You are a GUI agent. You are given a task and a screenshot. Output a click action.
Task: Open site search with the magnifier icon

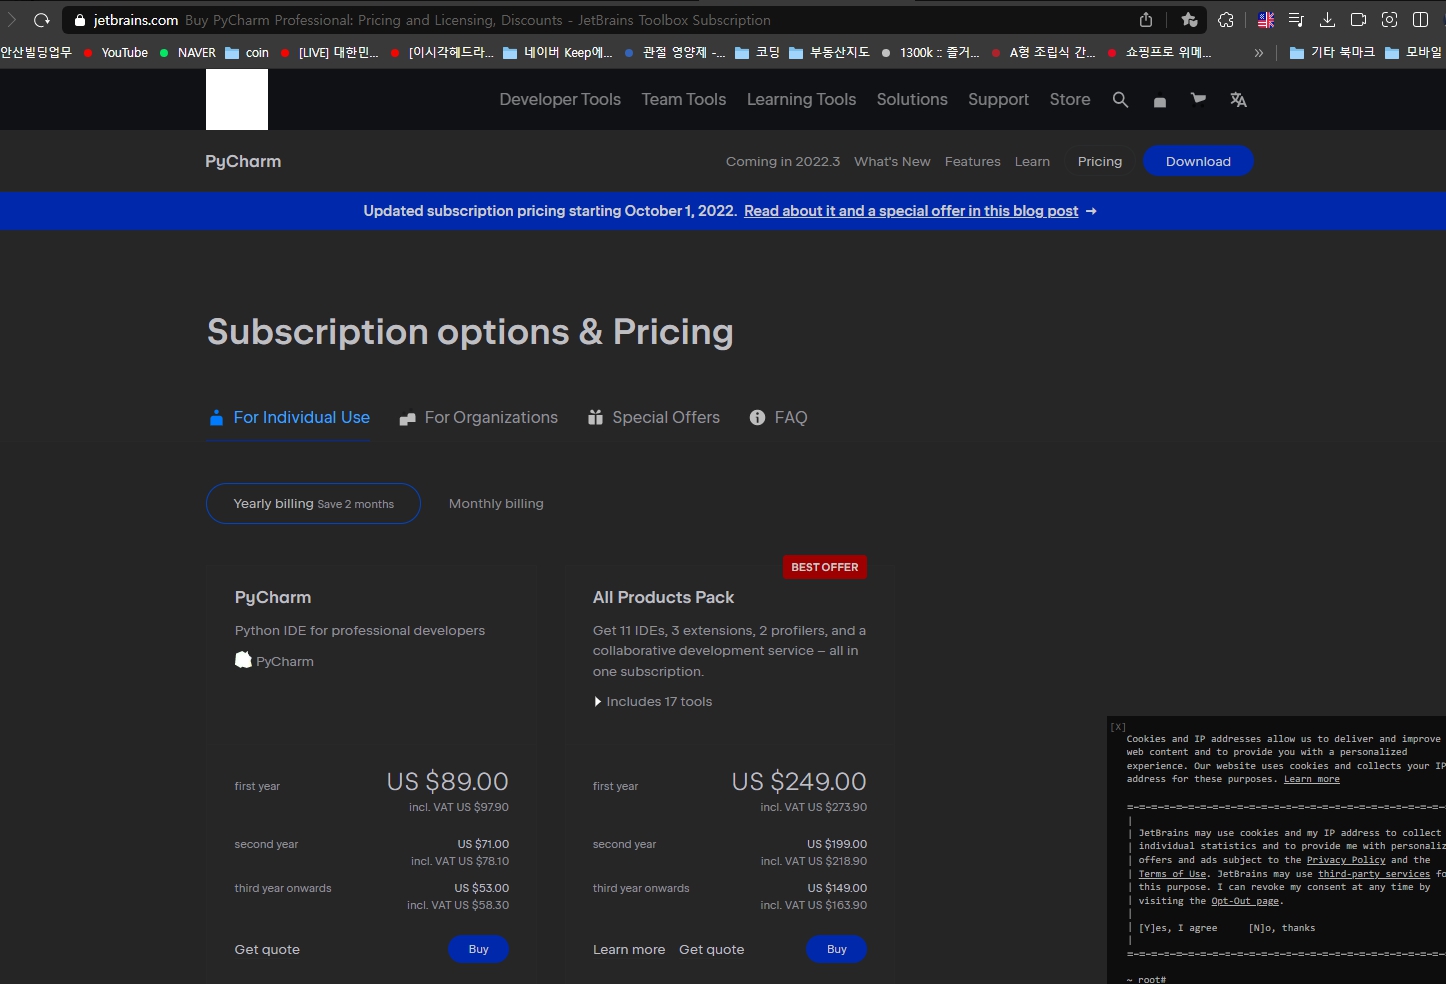(x=1121, y=100)
